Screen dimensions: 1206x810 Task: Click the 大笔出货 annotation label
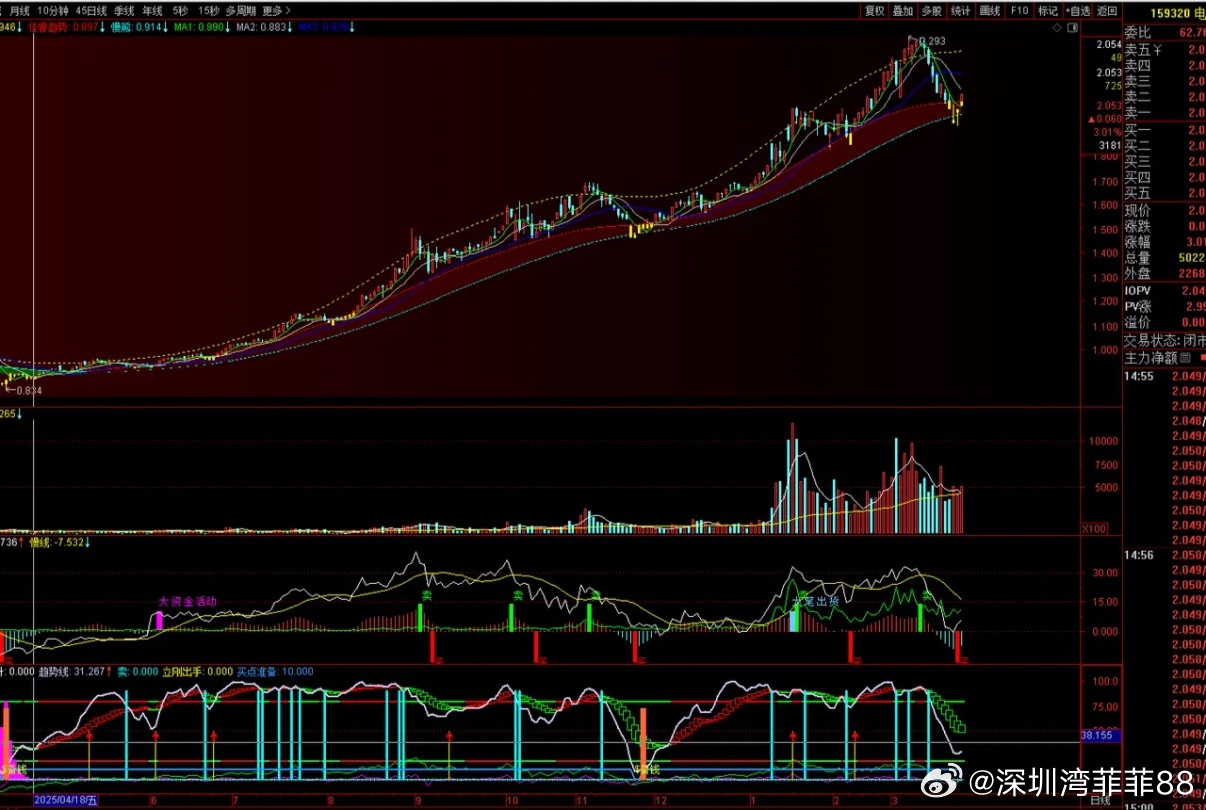coord(816,602)
